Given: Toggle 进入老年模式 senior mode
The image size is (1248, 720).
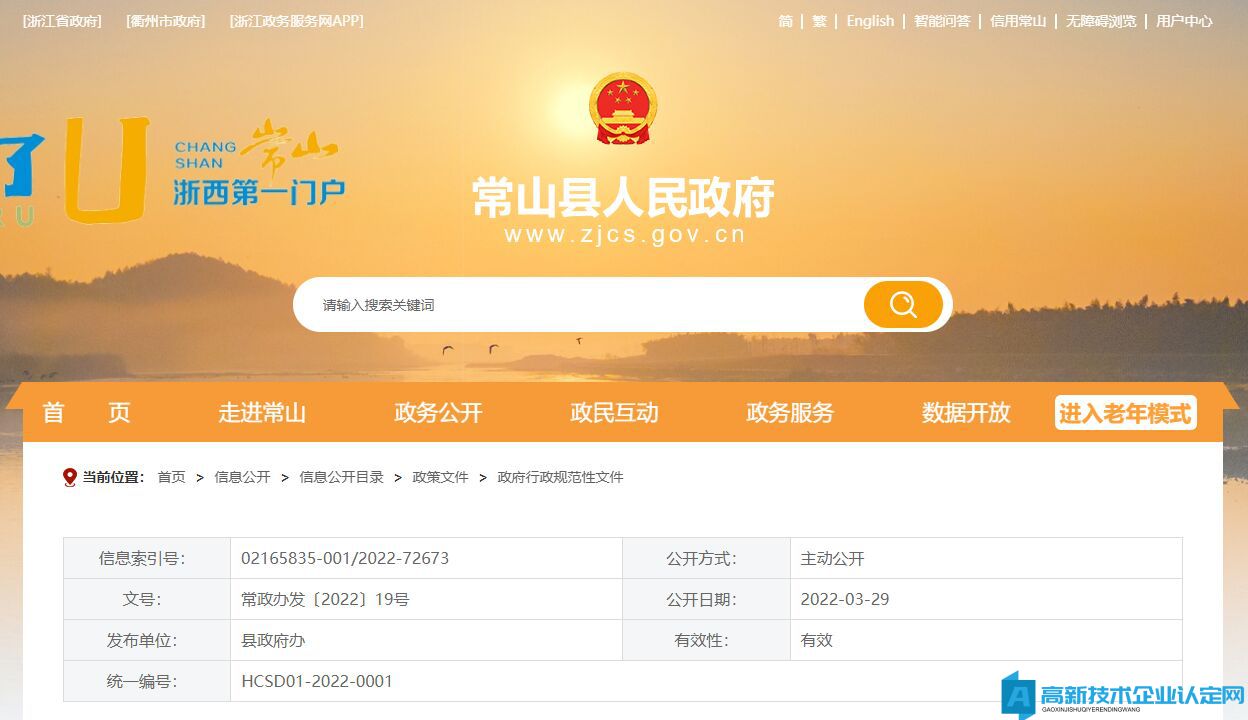Looking at the screenshot, I should [x=1126, y=413].
